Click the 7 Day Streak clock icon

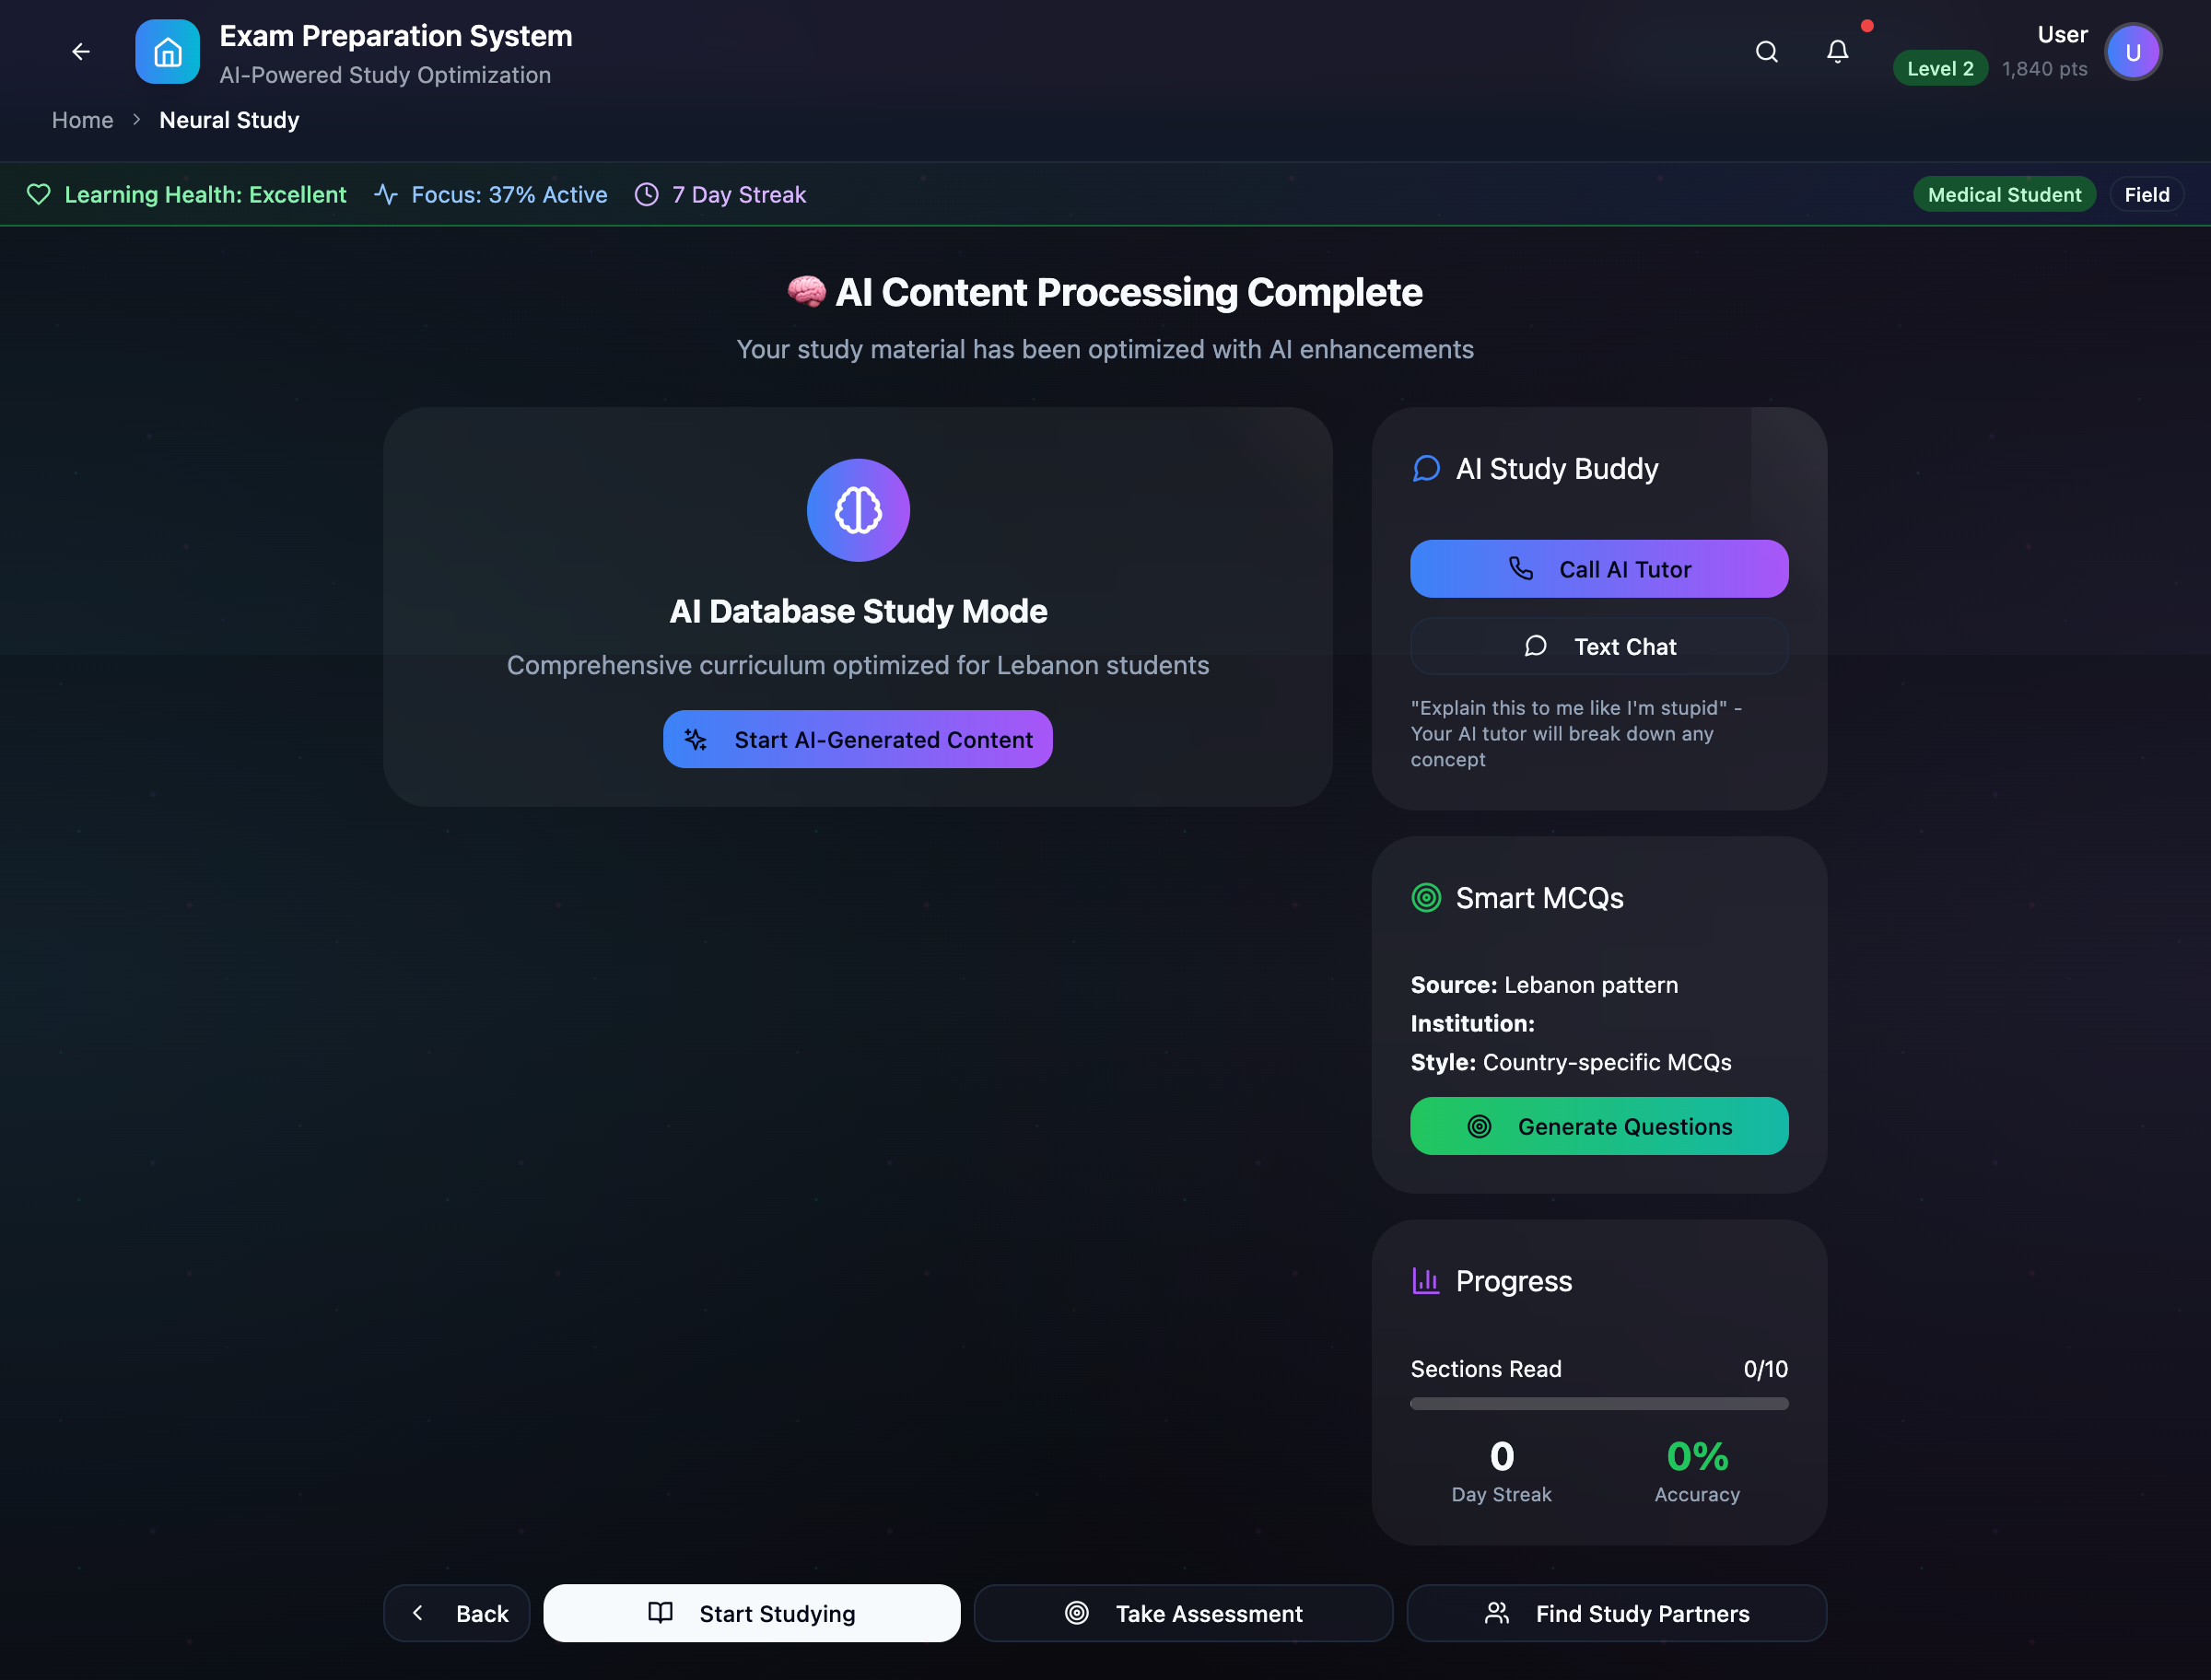click(646, 194)
